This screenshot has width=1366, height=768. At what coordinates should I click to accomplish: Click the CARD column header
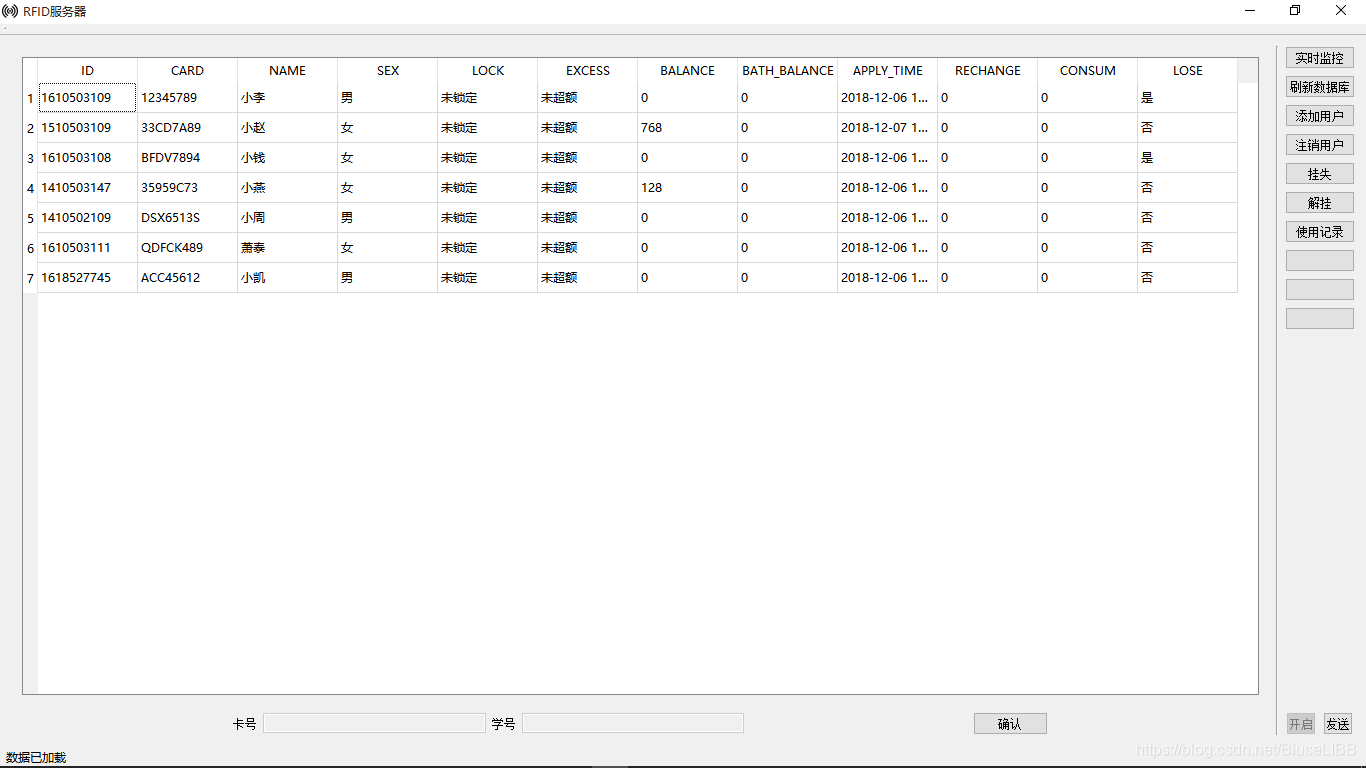pos(188,70)
